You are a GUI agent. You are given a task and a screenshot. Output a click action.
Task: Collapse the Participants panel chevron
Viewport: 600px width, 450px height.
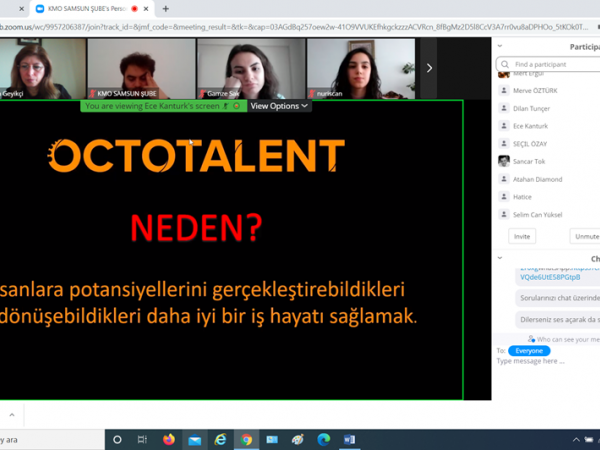tap(499, 46)
